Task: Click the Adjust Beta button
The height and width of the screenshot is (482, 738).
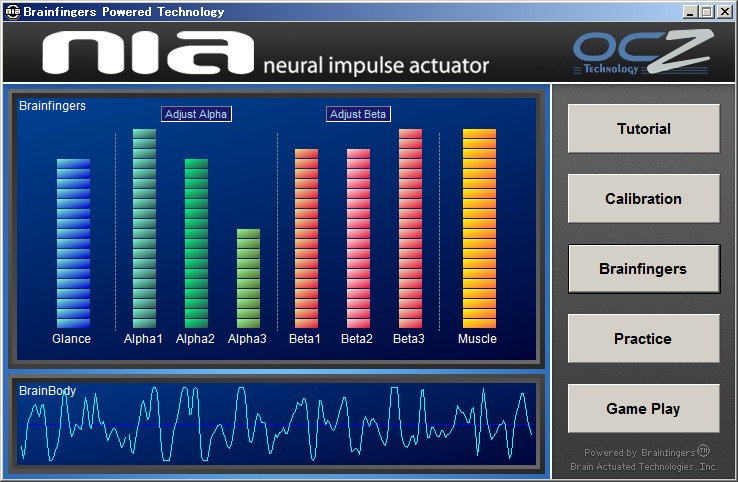Action: (x=358, y=114)
